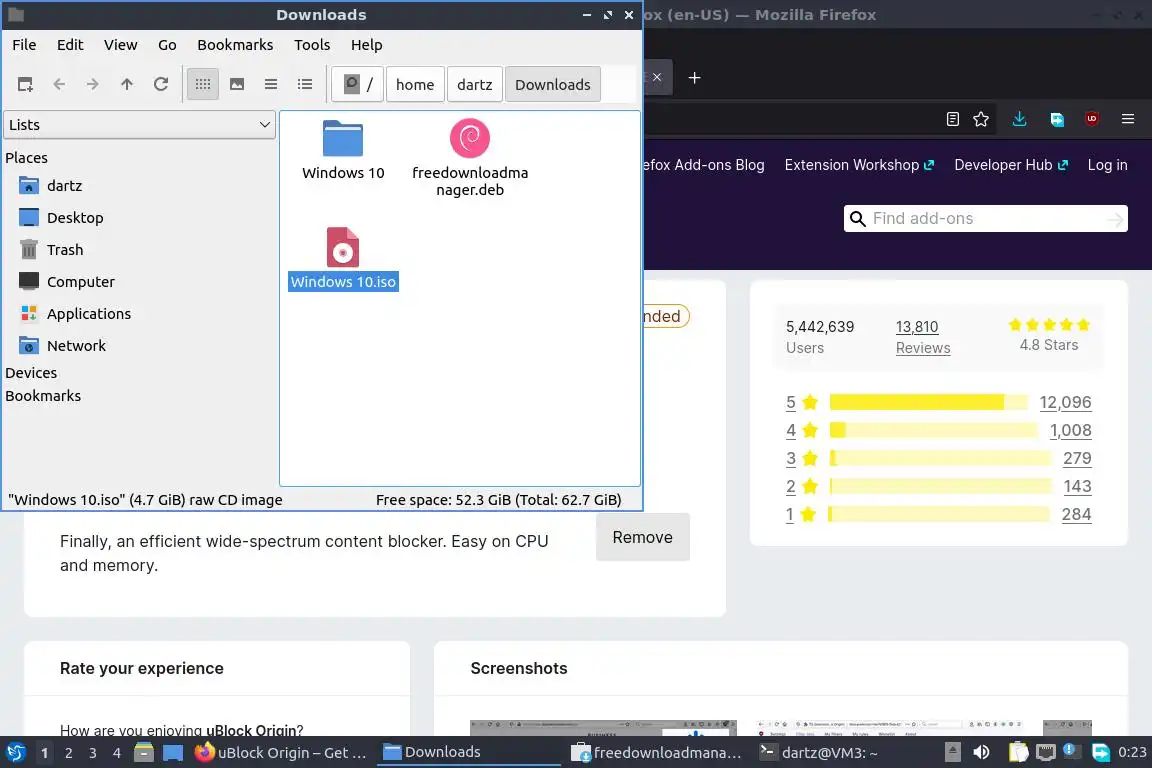
Task: Go back in Downloads file manager
Action: click(x=60, y=85)
